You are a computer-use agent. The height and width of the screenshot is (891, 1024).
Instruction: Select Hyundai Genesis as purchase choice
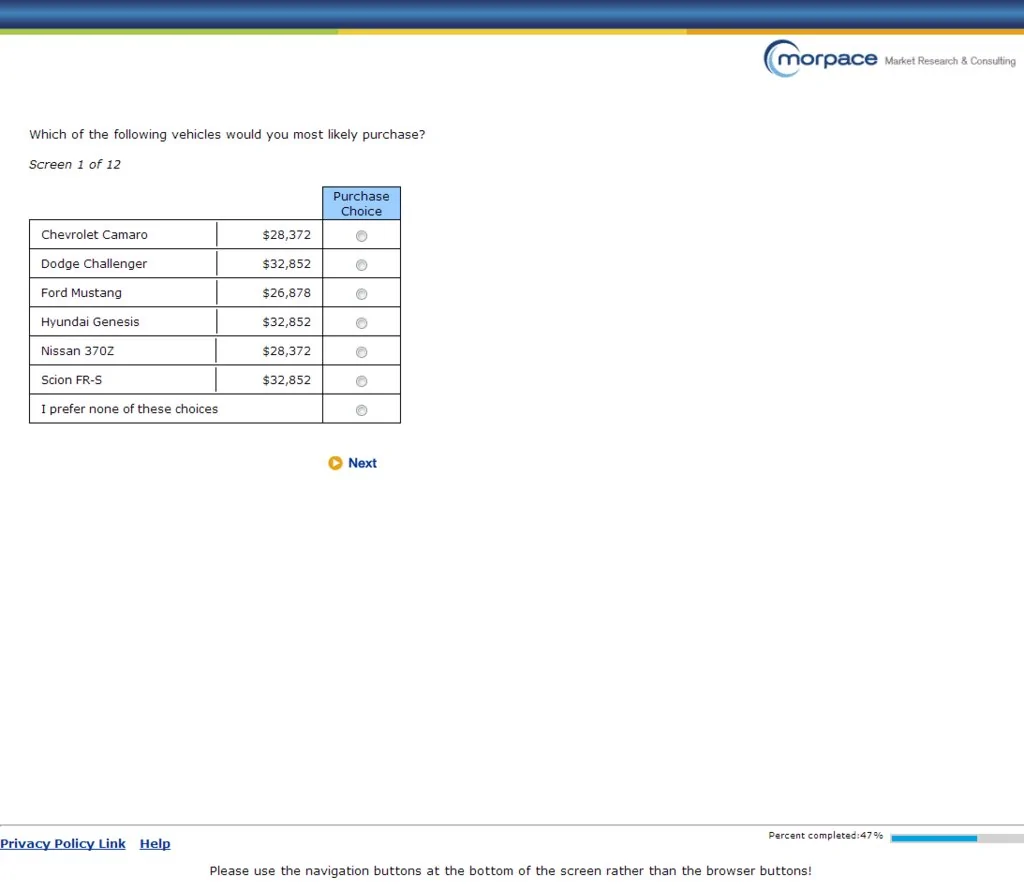point(361,323)
